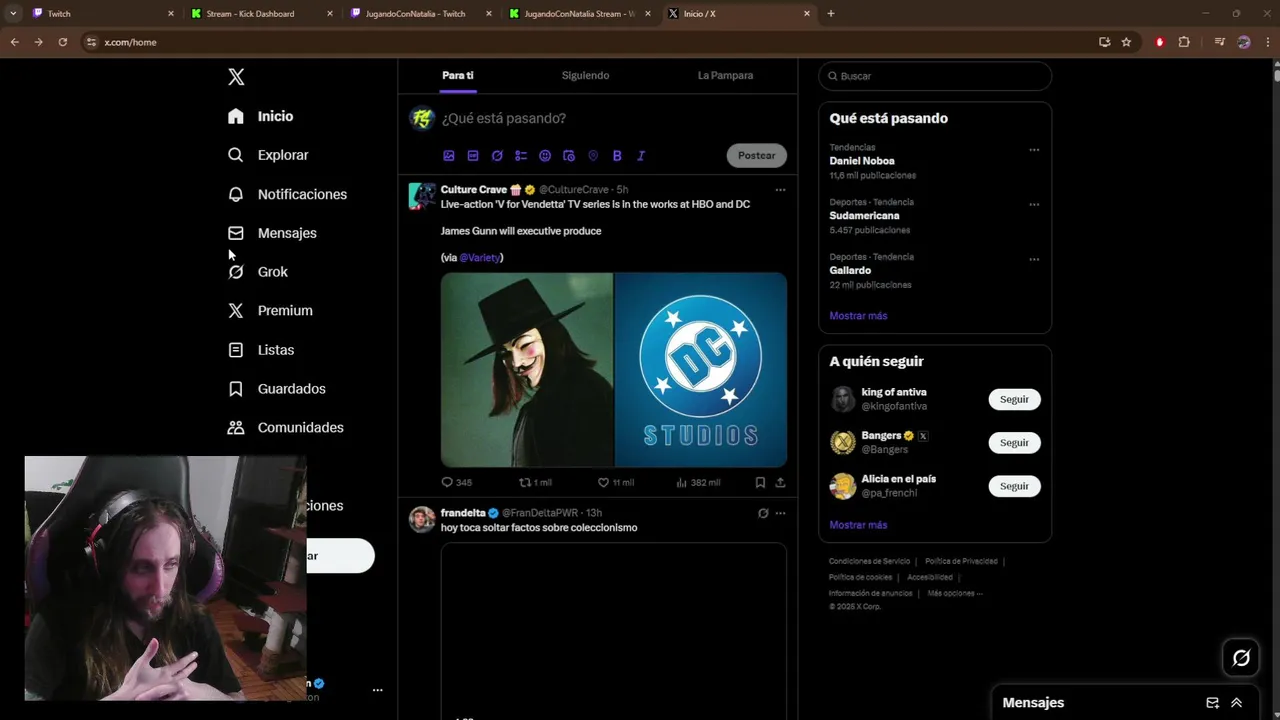Open the floating Grok button
1280x720 pixels.
click(1241, 658)
